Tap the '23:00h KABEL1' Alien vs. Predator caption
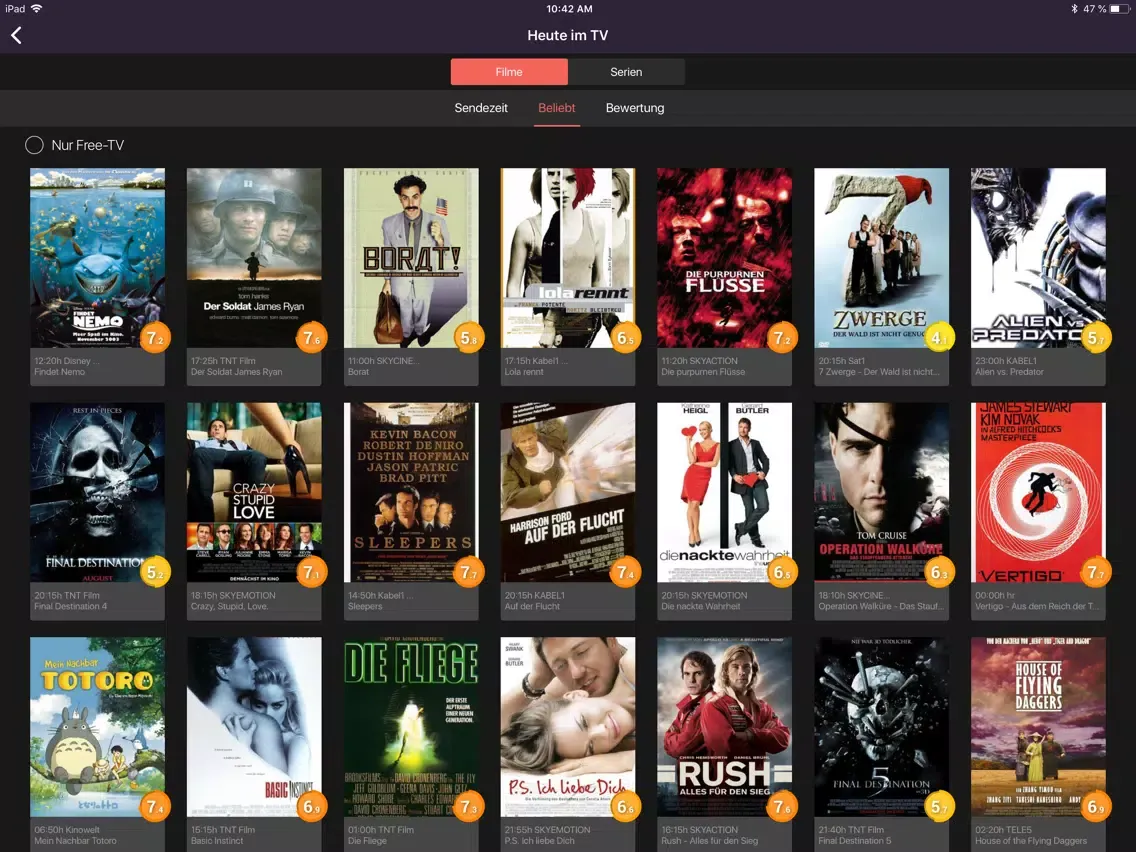The height and width of the screenshot is (852, 1136). pyautogui.click(x=1038, y=367)
